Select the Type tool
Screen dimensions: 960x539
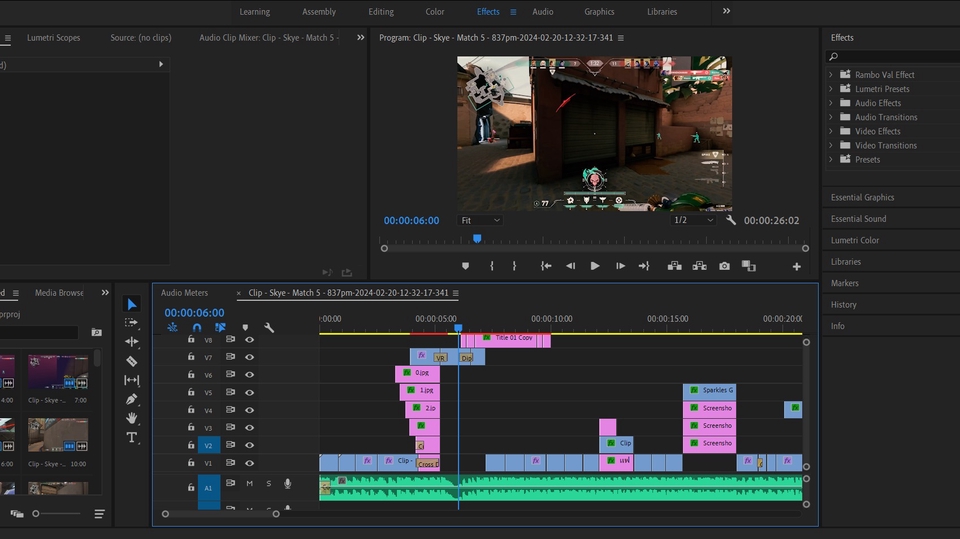pyautogui.click(x=132, y=437)
